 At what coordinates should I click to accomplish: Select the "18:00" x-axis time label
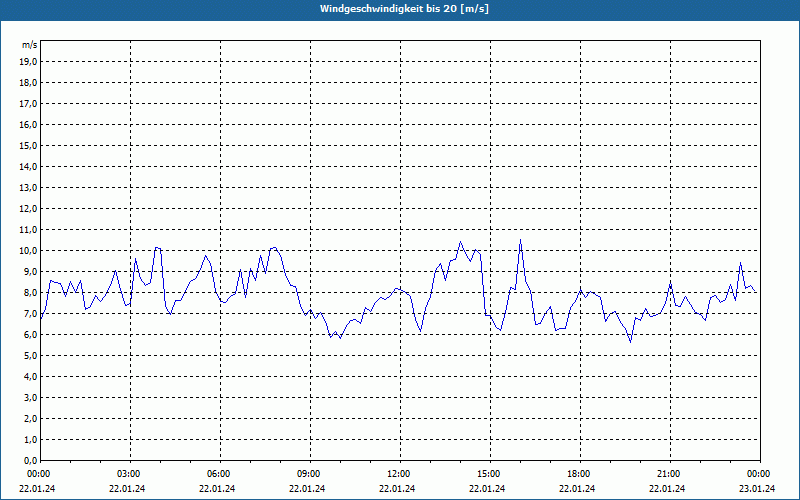pos(580,474)
